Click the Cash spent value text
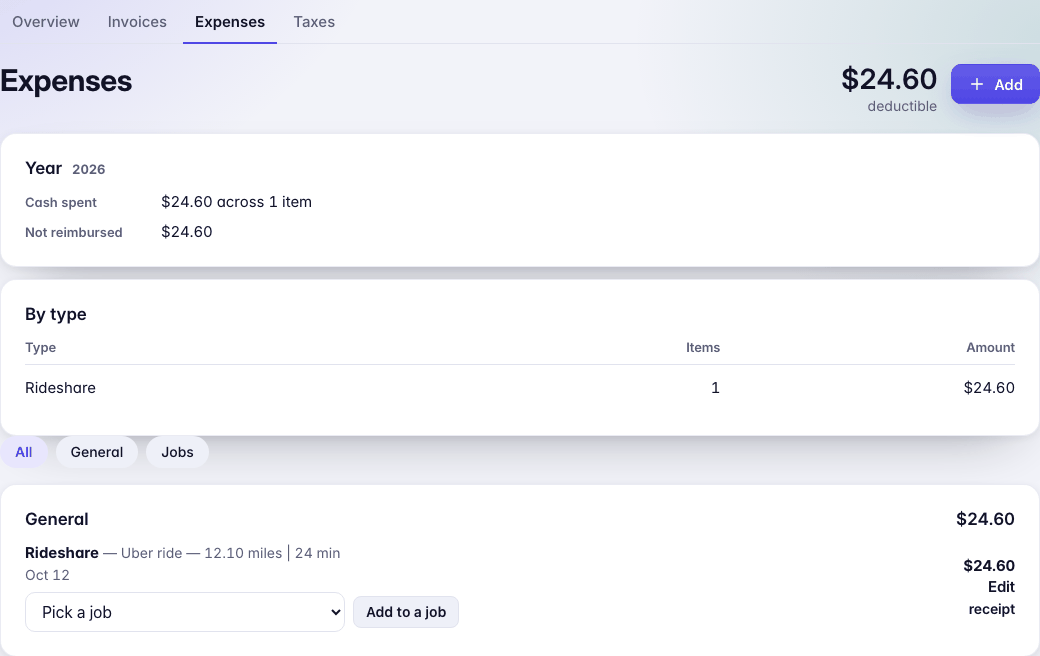Image resolution: width=1040 pixels, height=656 pixels. pyautogui.click(x=236, y=202)
